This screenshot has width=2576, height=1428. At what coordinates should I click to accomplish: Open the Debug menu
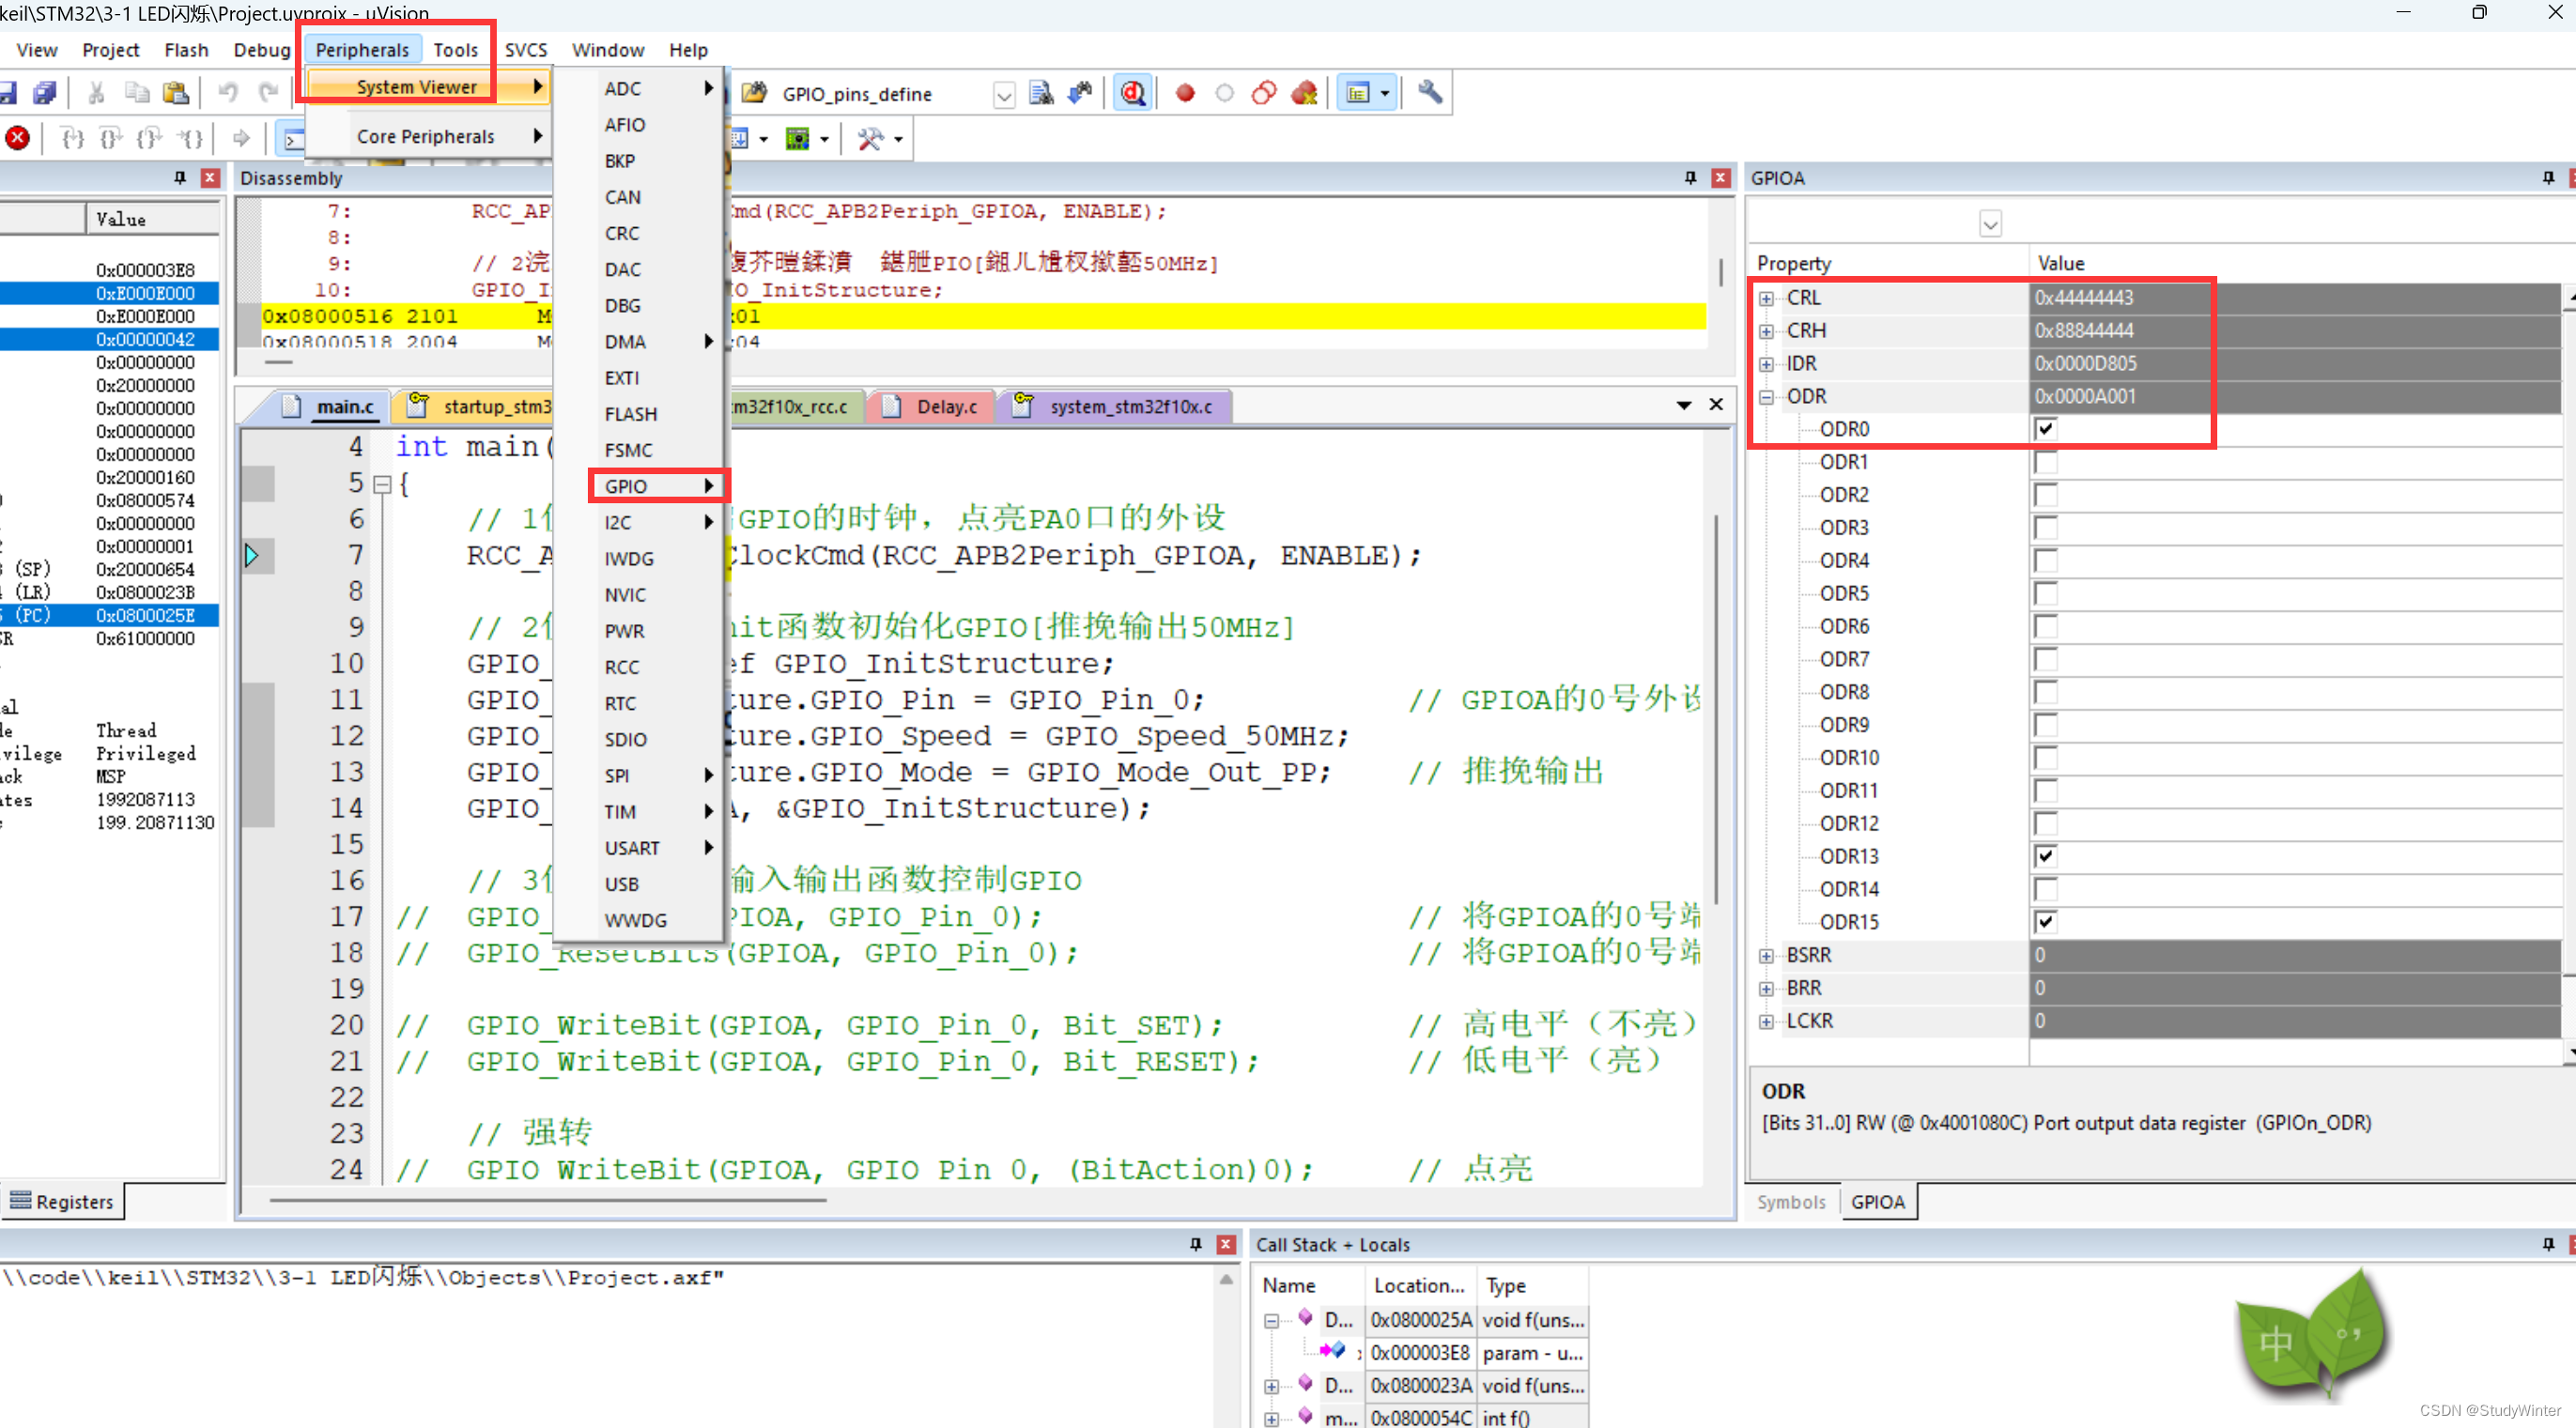click(x=261, y=50)
